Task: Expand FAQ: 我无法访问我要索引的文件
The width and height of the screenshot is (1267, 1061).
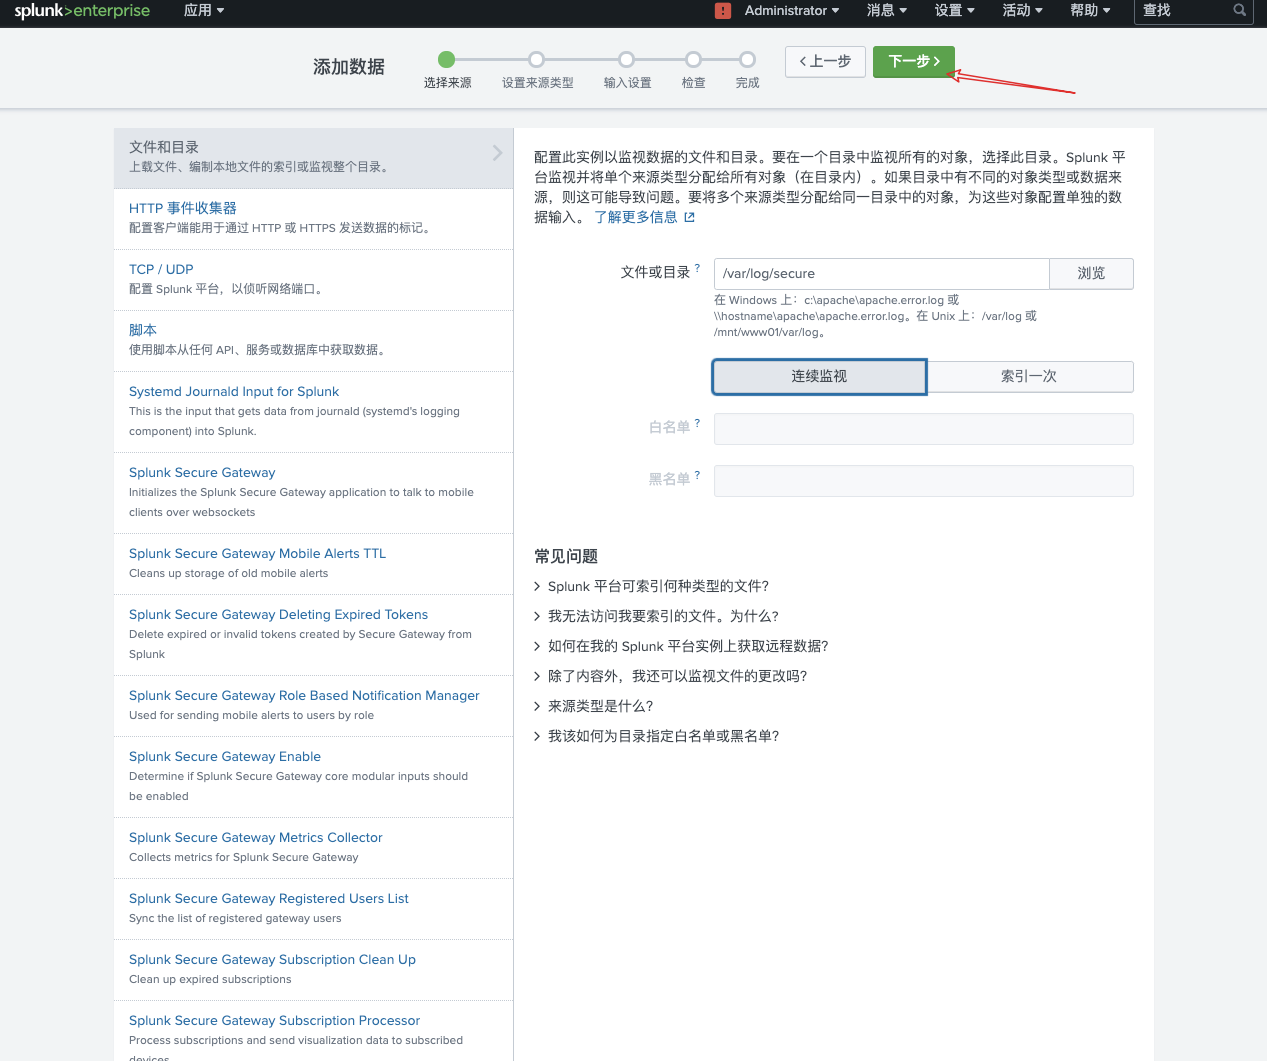Action: pos(657,616)
